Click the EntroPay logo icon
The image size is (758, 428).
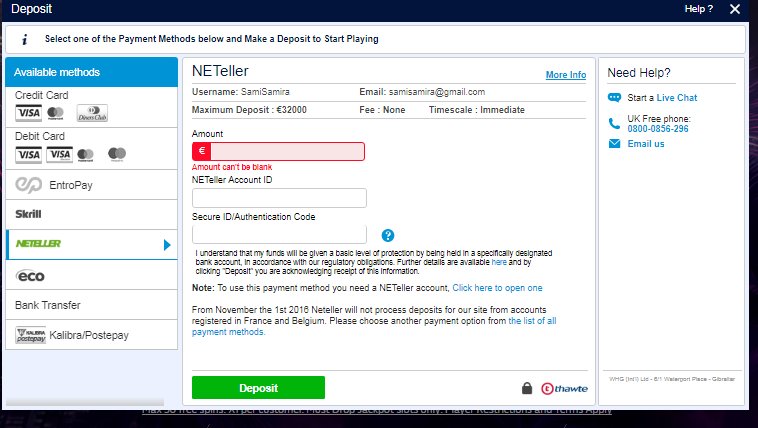29,185
